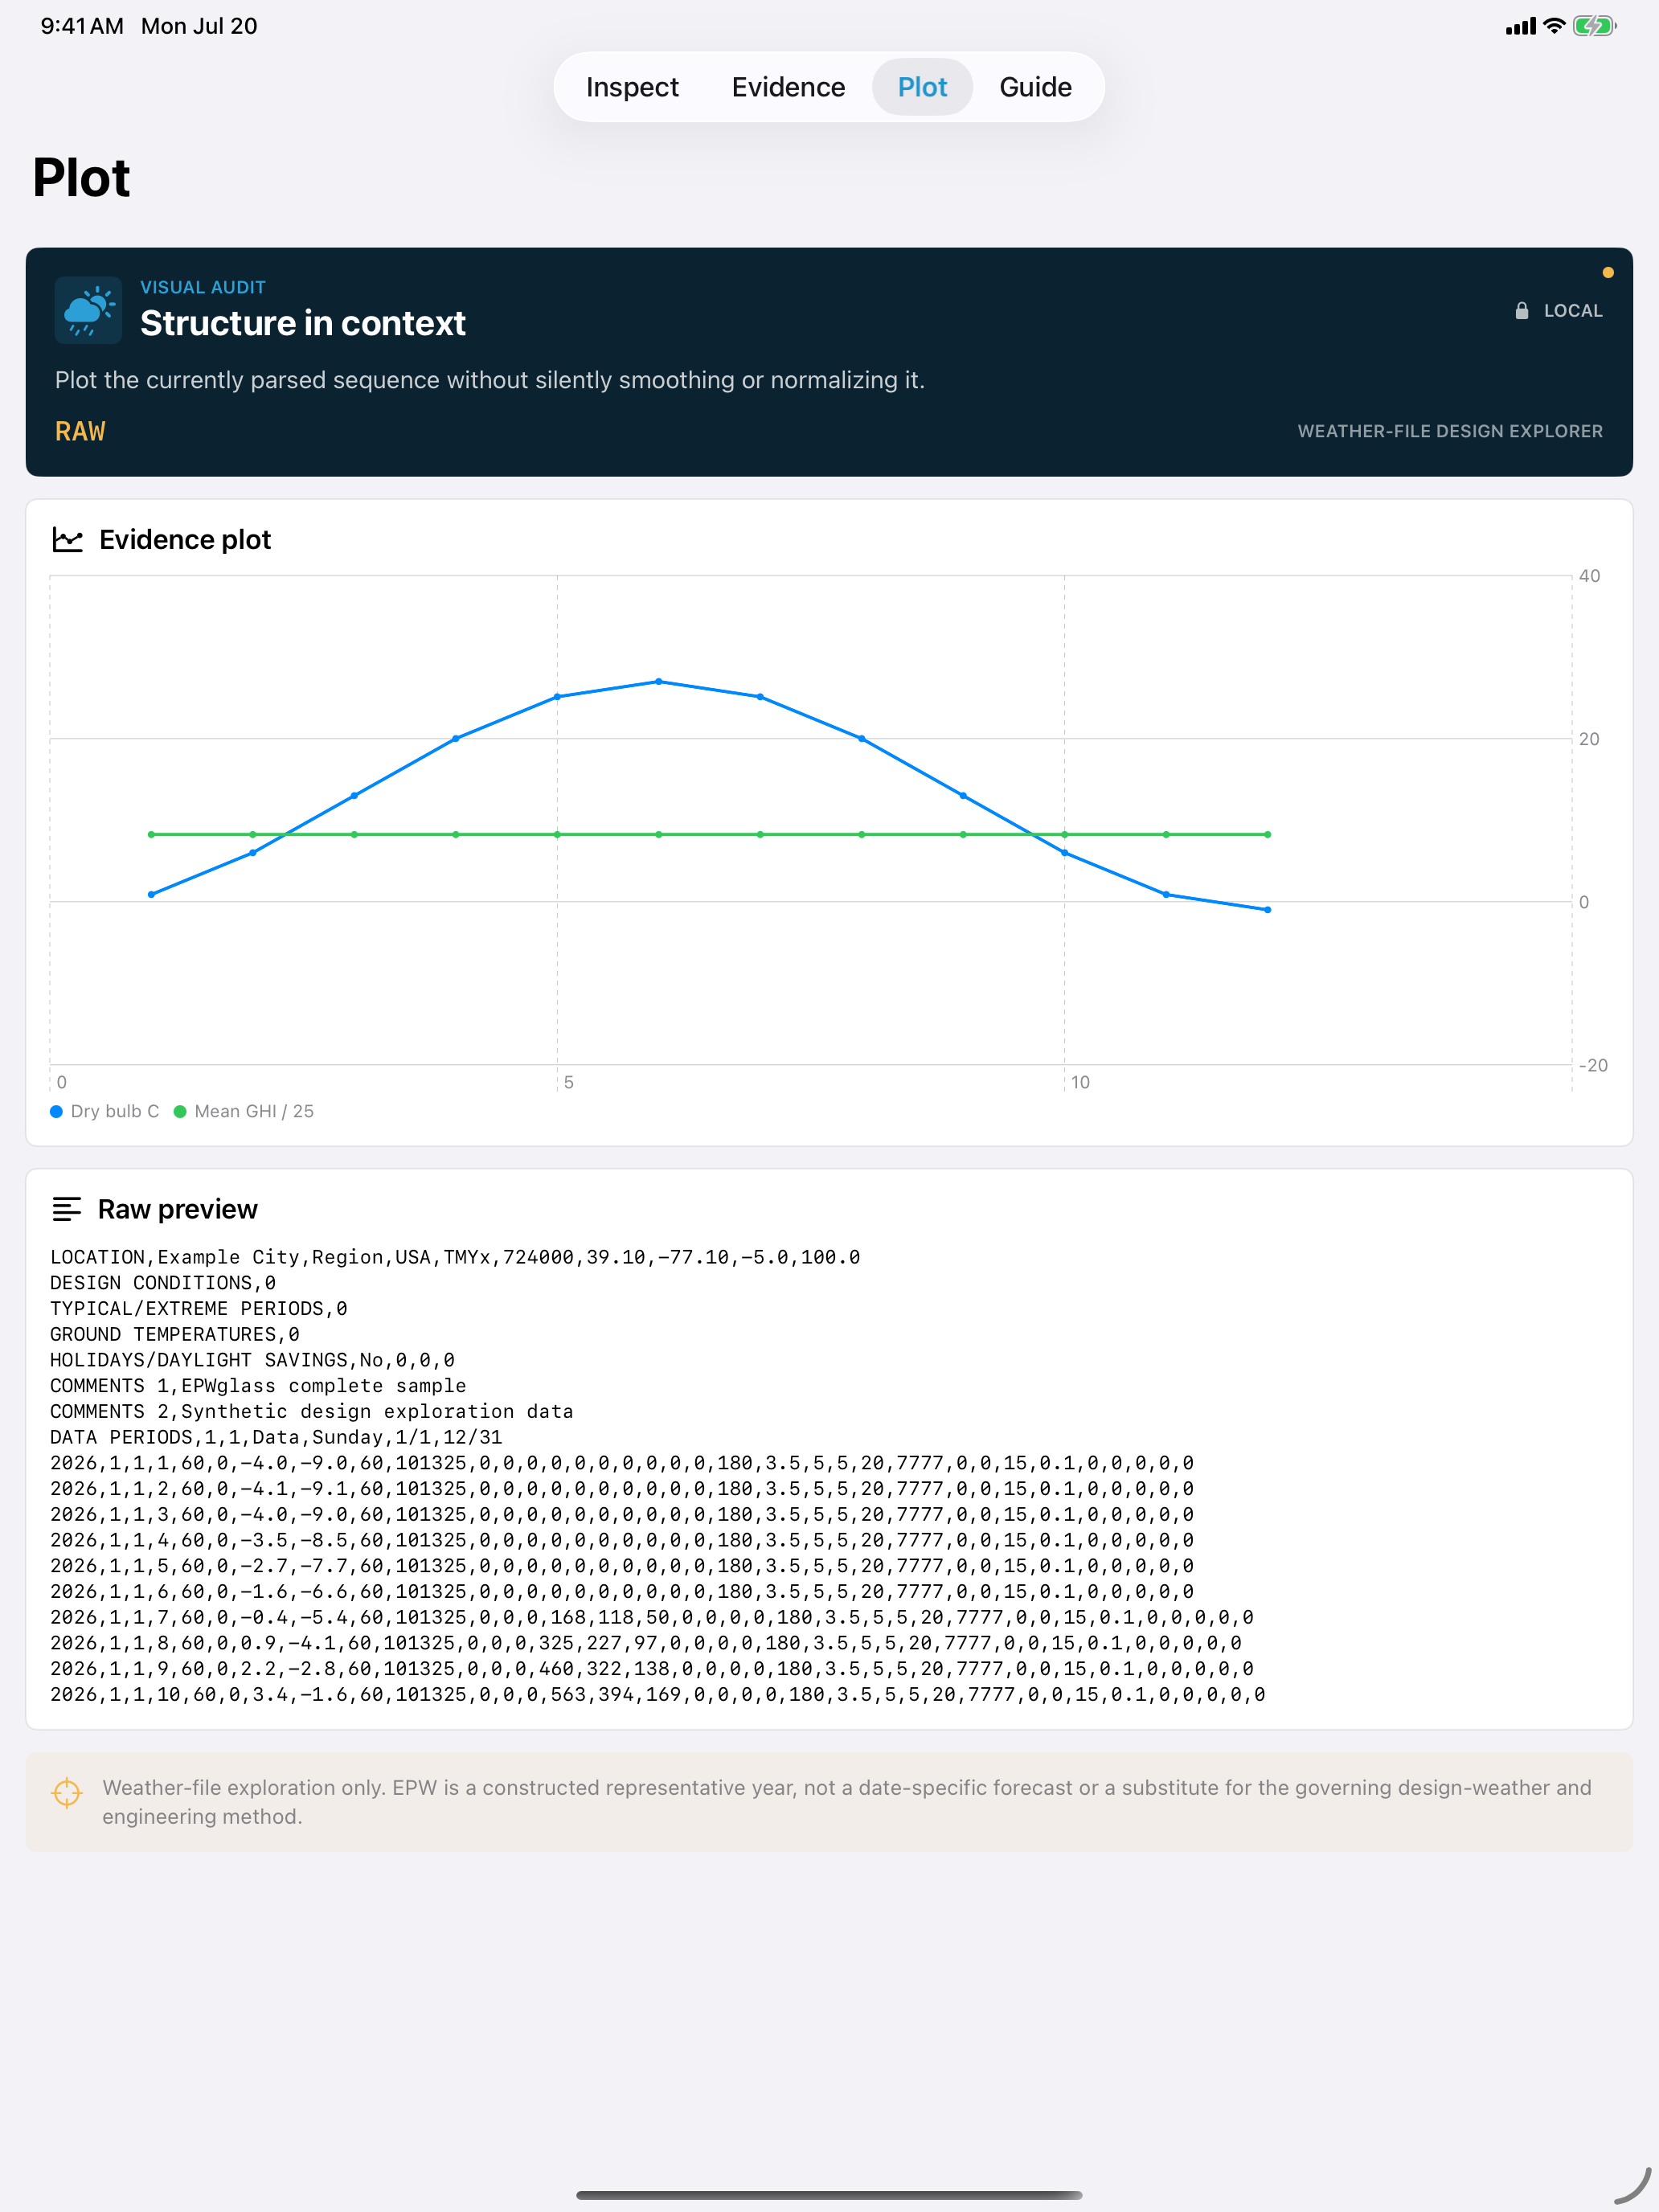Open the Evidence tab
The height and width of the screenshot is (2212, 1659).
(788, 87)
